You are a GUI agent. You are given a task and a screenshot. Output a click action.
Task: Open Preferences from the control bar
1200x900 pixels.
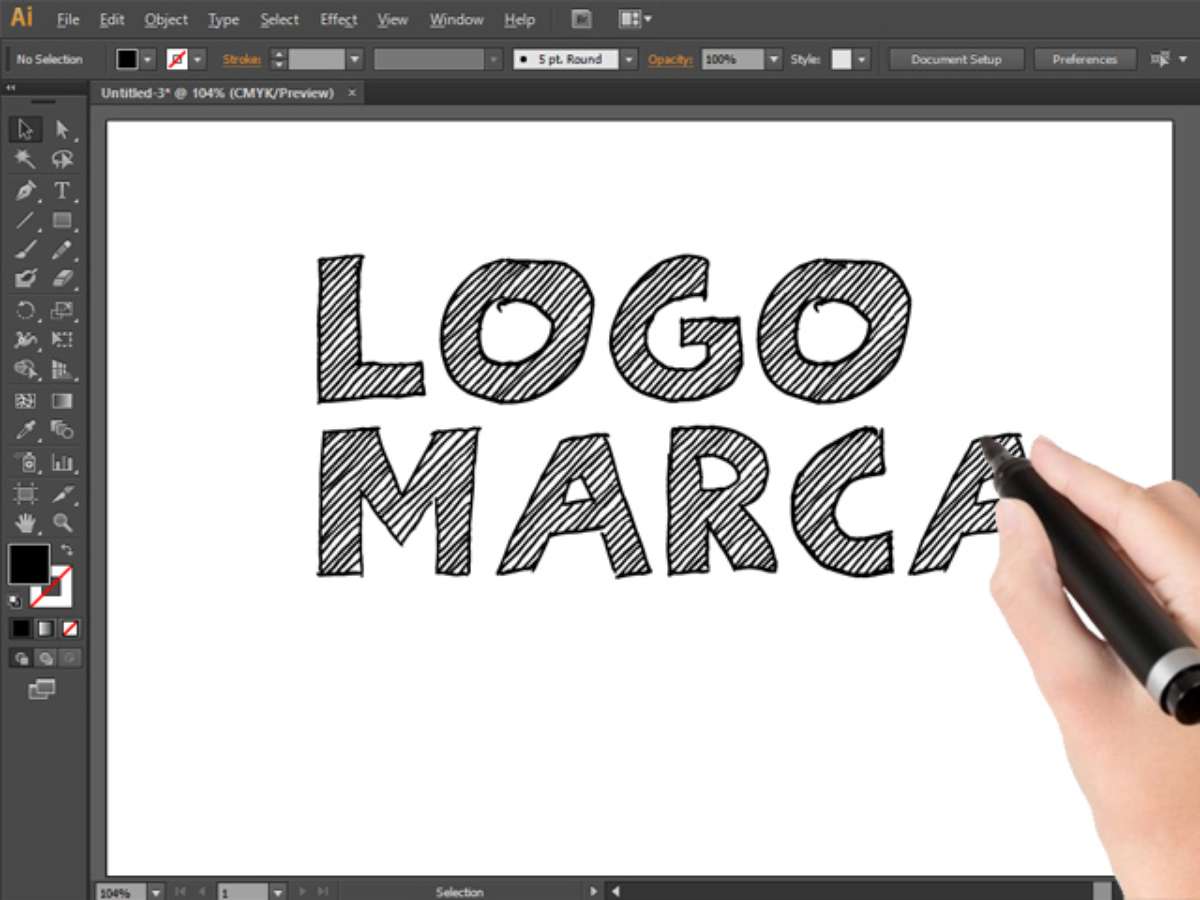(x=1084, y=60)
